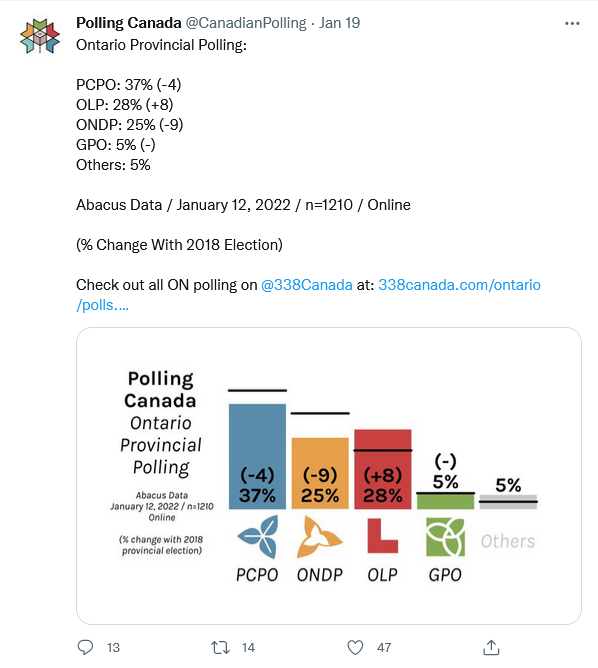Image resolution: width=598 pixels, height=668 pixels.
Task: Click the red OLP L logo
Action: pyautogui.click(x=382, y=536)
